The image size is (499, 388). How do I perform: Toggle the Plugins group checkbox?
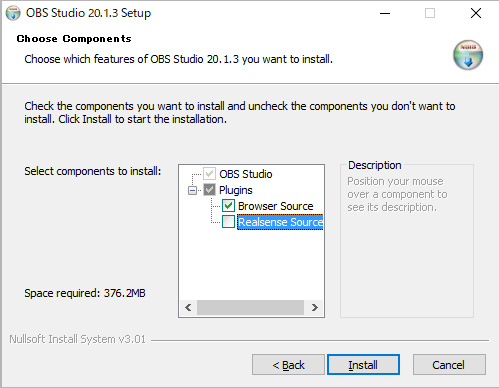(x=209, y=190)
